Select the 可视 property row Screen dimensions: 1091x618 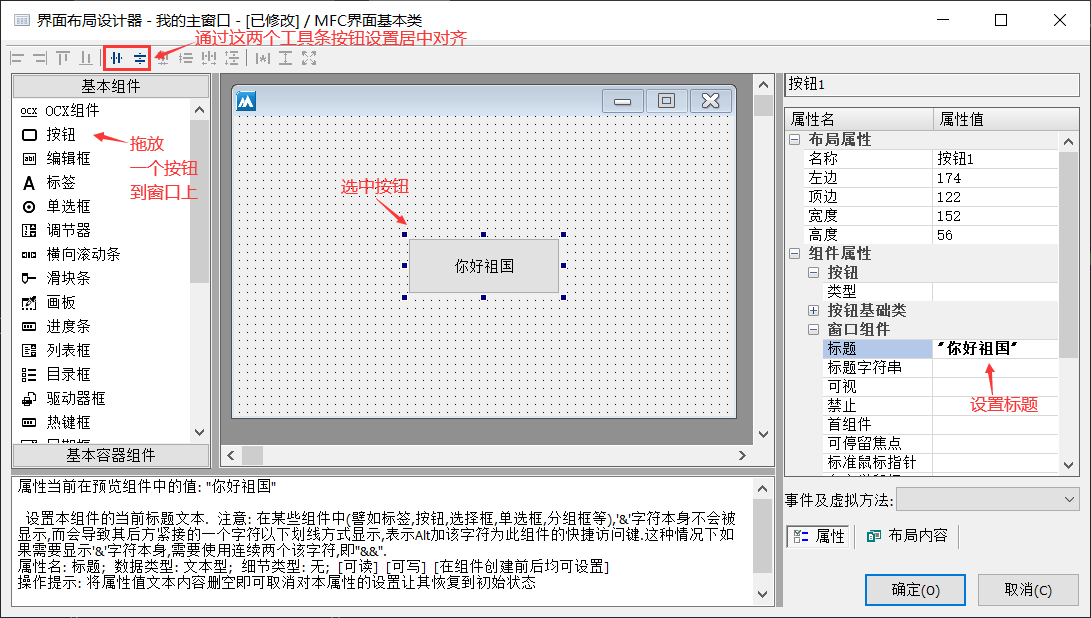(940, 387)
